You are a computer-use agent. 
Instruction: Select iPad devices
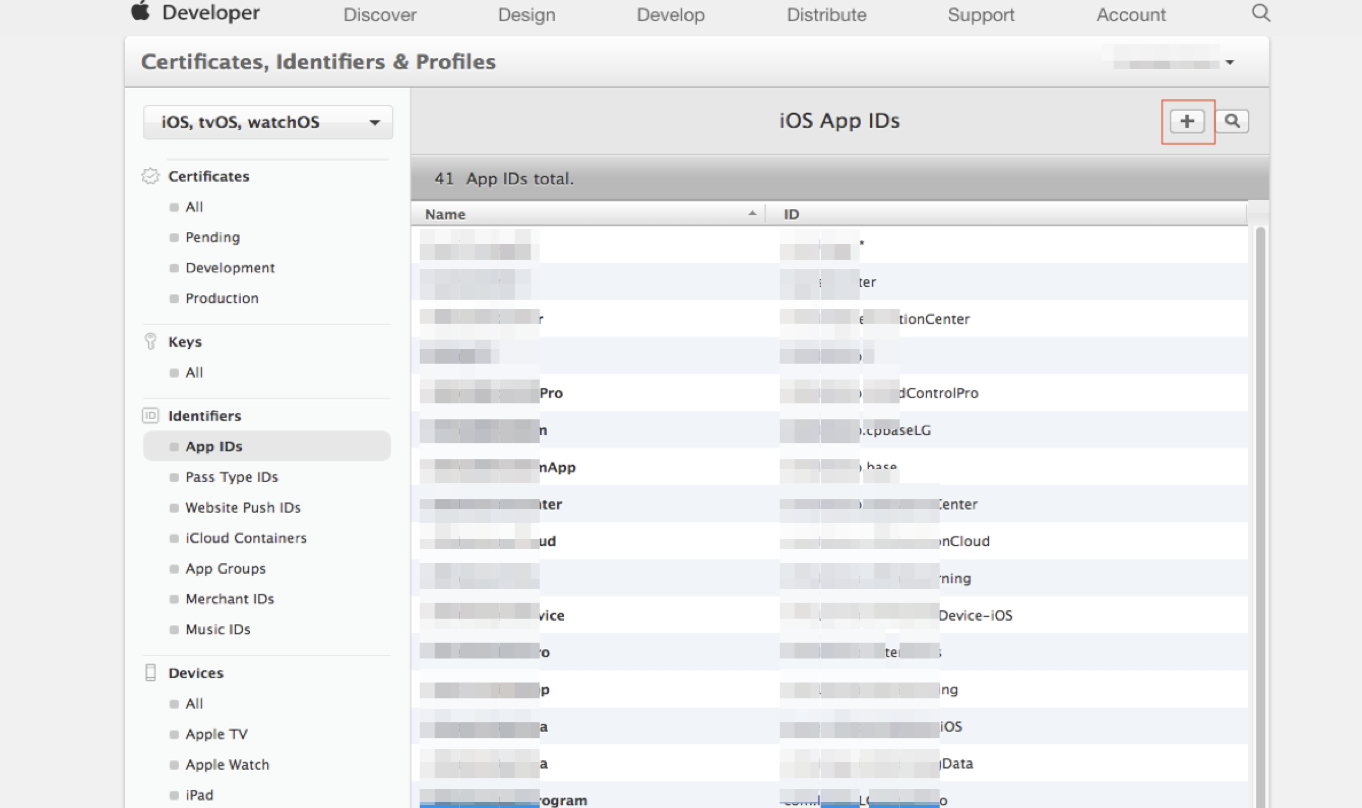pos(199,795)
